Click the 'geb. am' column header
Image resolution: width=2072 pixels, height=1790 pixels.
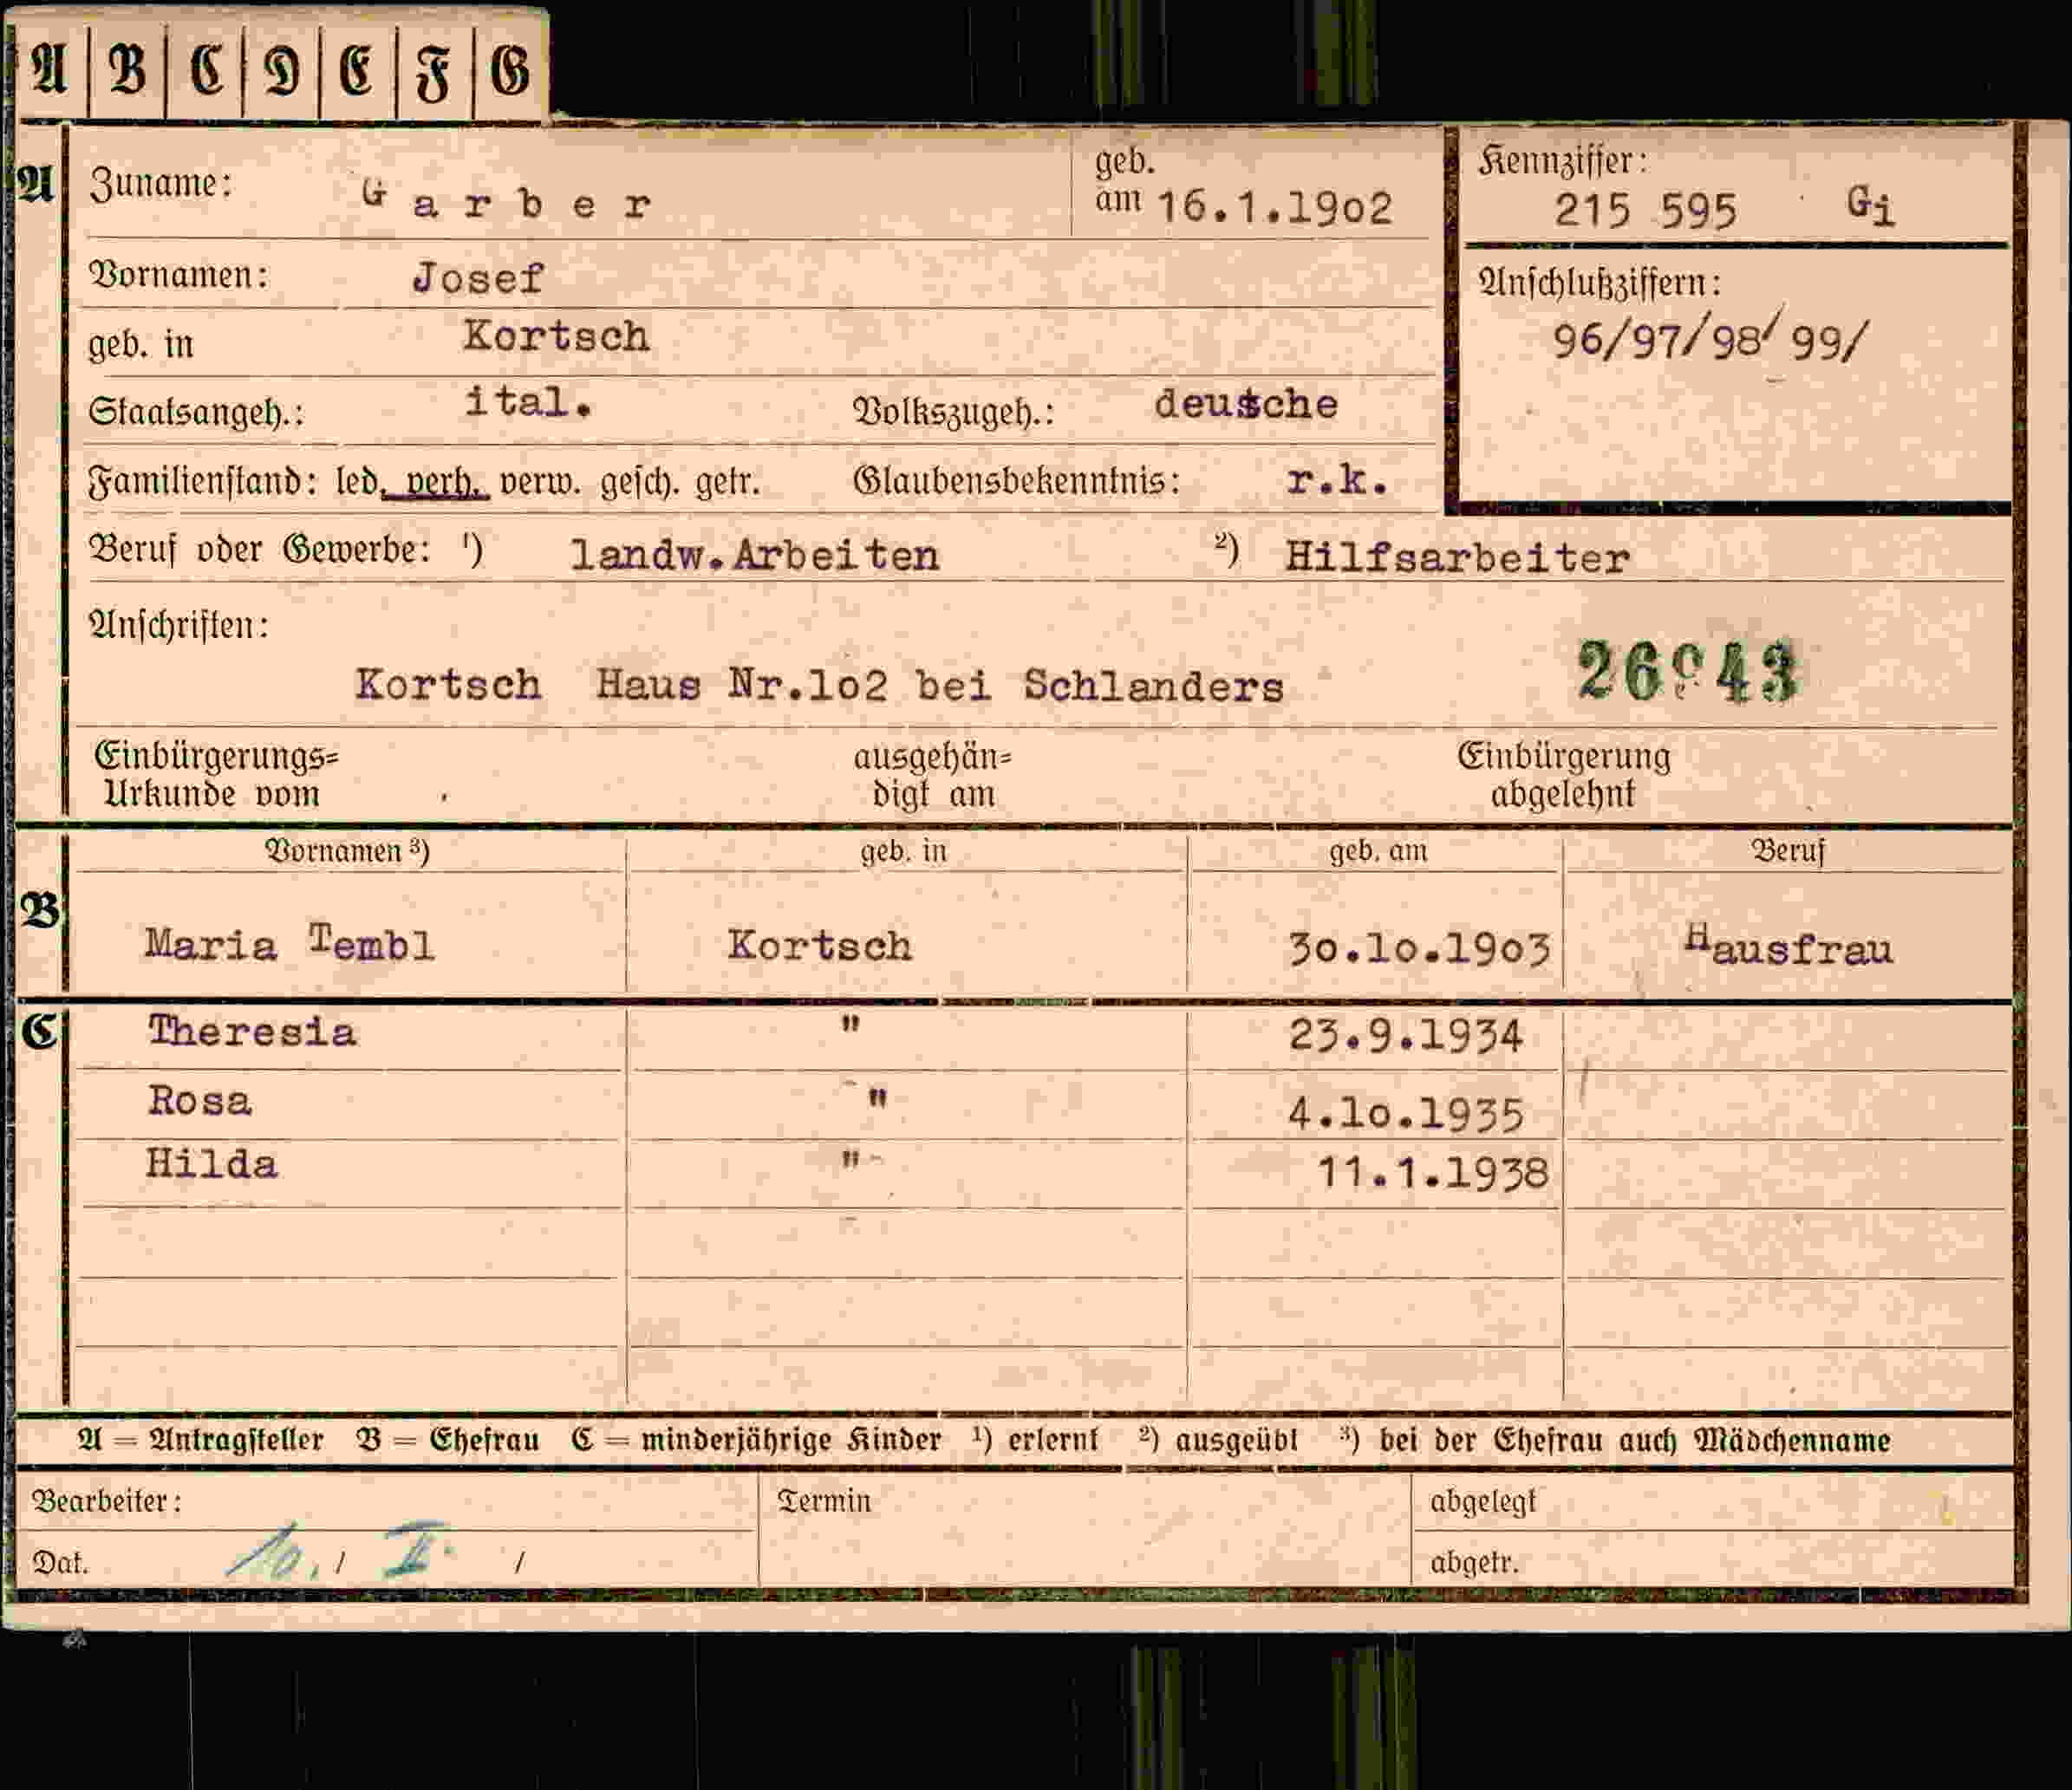pos(1378,851)
